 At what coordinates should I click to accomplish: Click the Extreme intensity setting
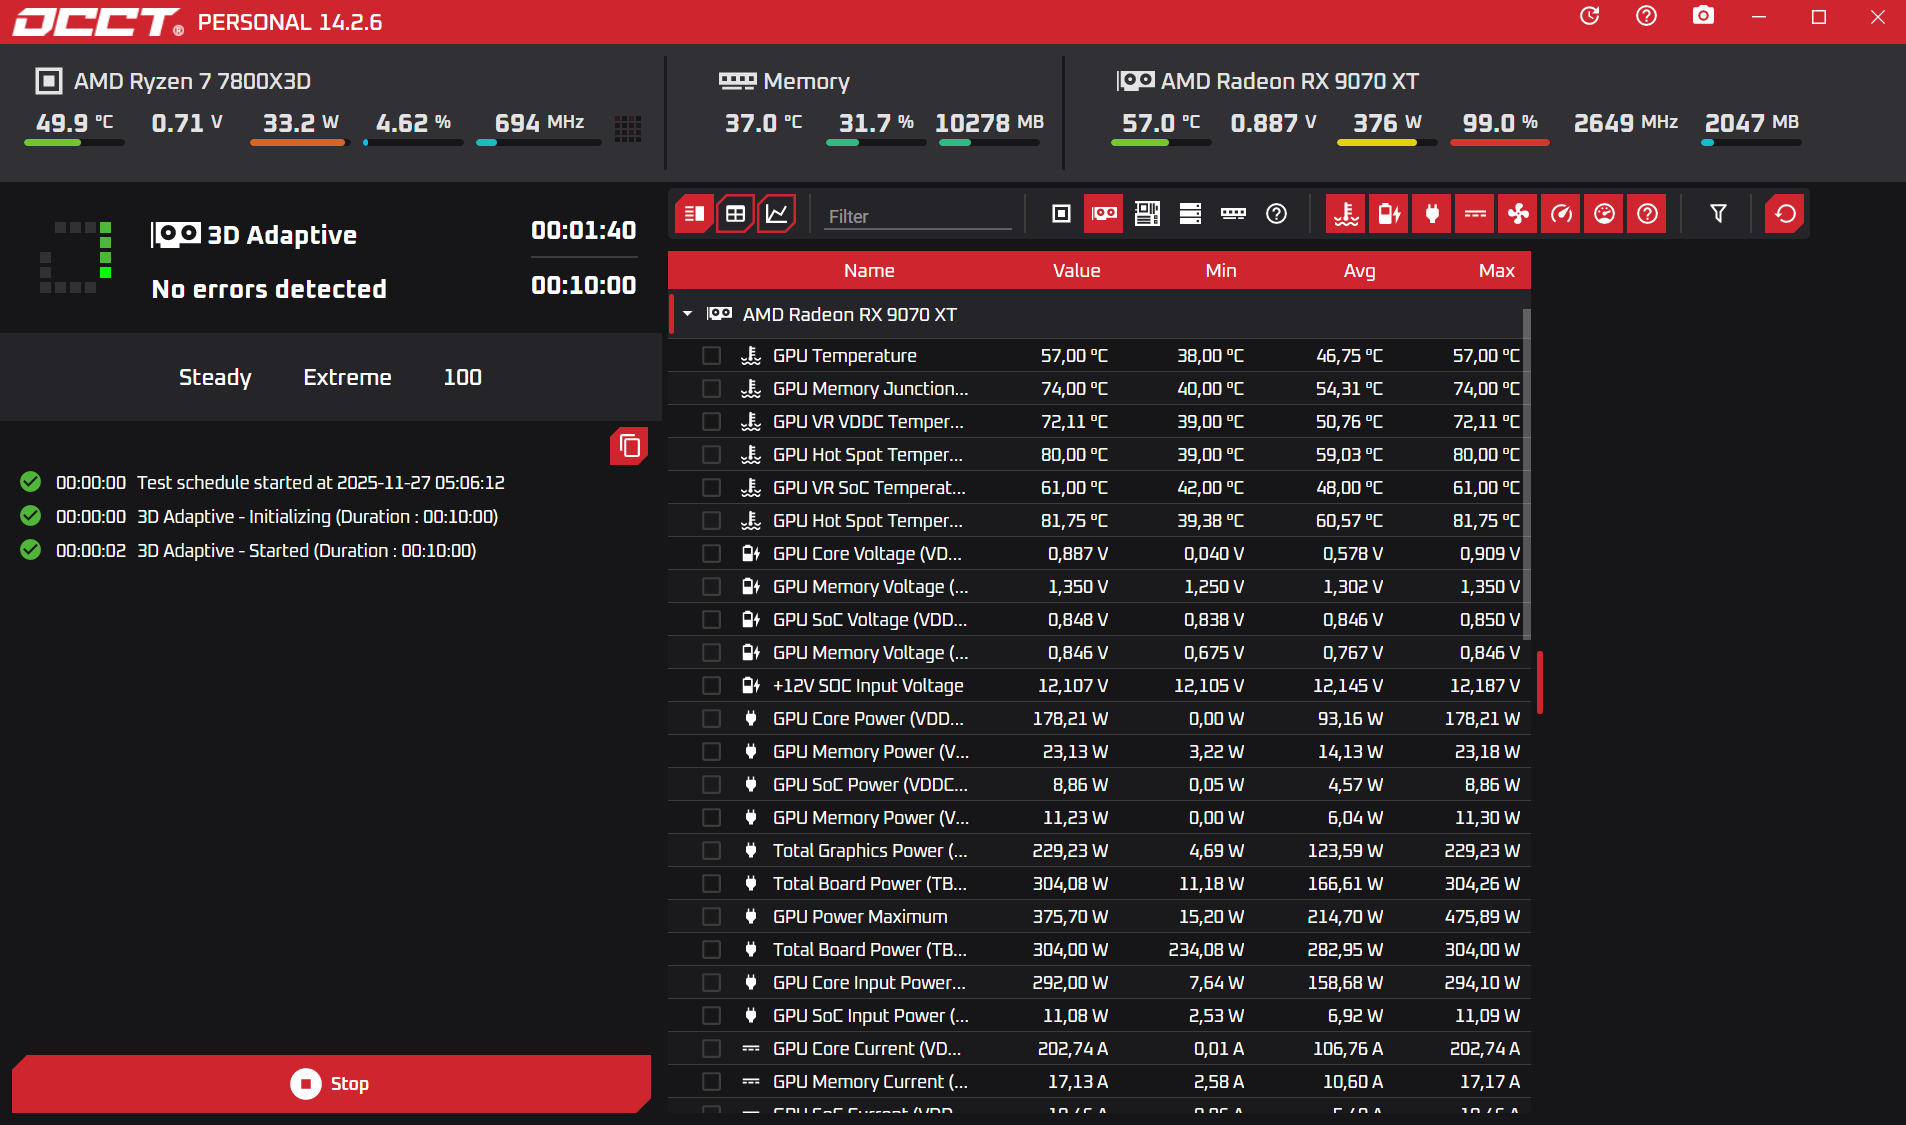(x=347, y=378)
